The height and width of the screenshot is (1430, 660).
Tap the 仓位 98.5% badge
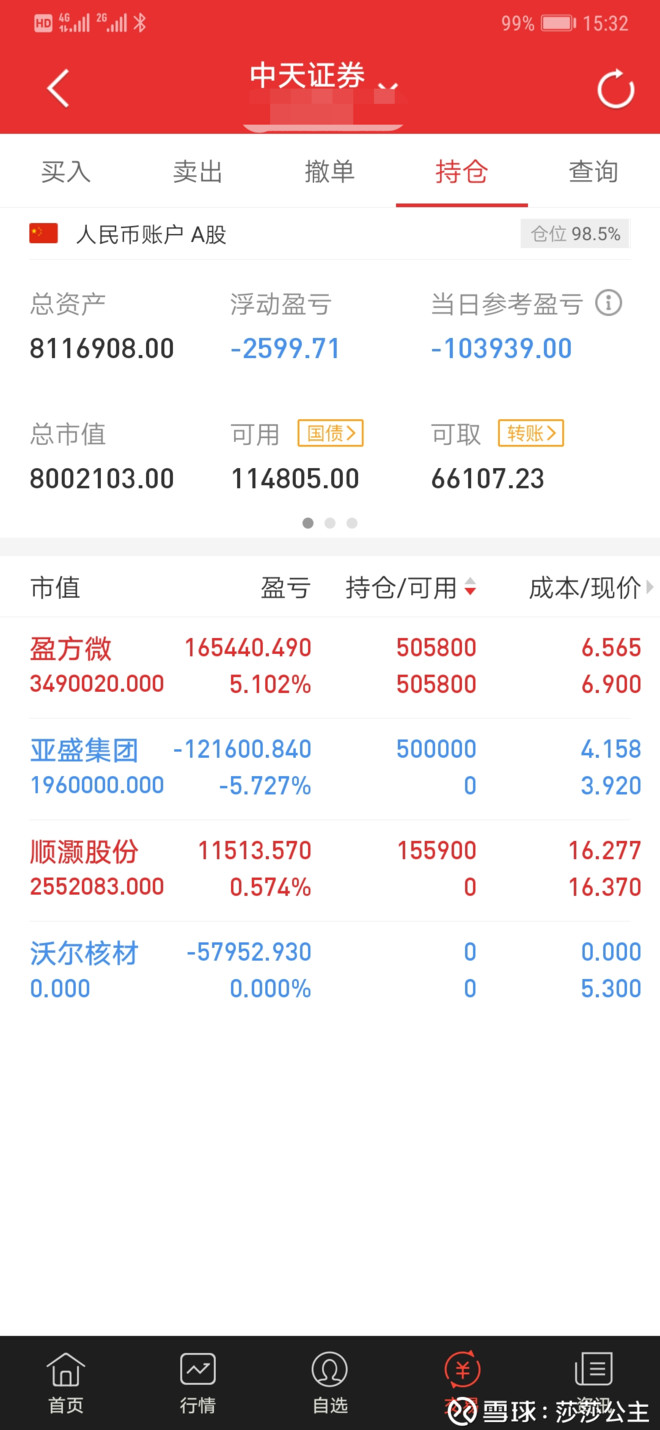(x=576, y=234)
